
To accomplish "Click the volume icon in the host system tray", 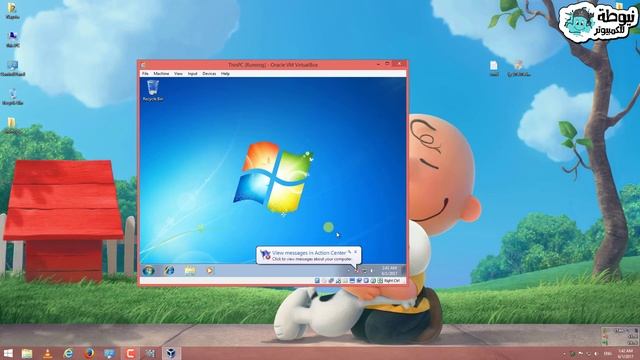I will pyautogui.click(x=596, y=353).
